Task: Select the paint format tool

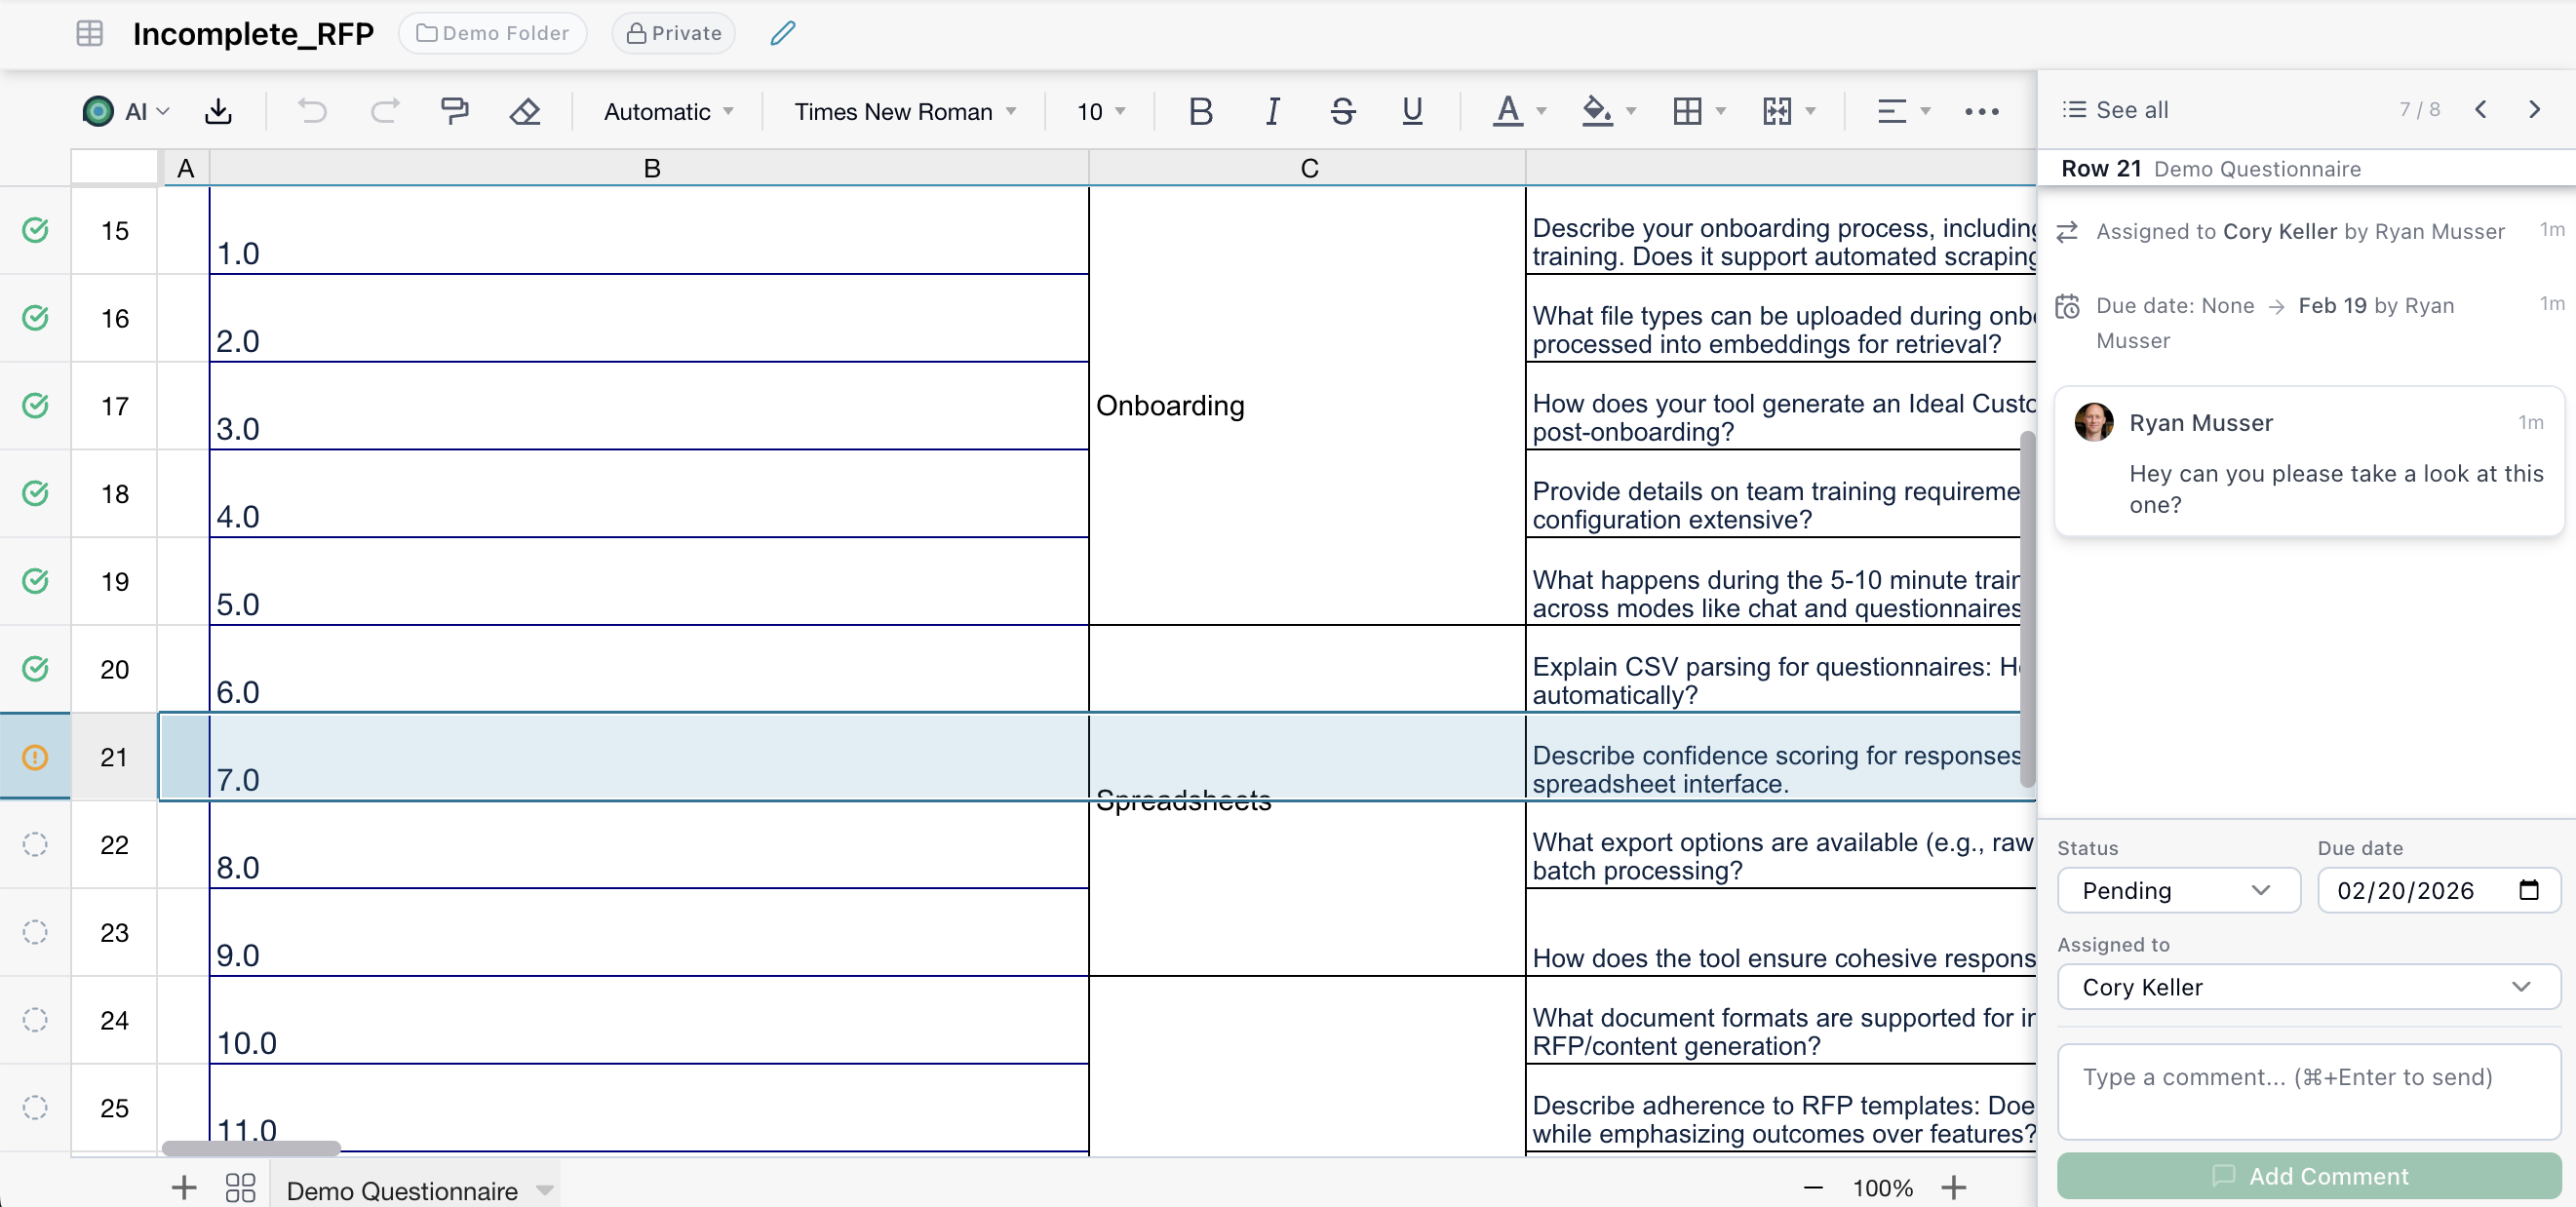Action: pos(455,111)
